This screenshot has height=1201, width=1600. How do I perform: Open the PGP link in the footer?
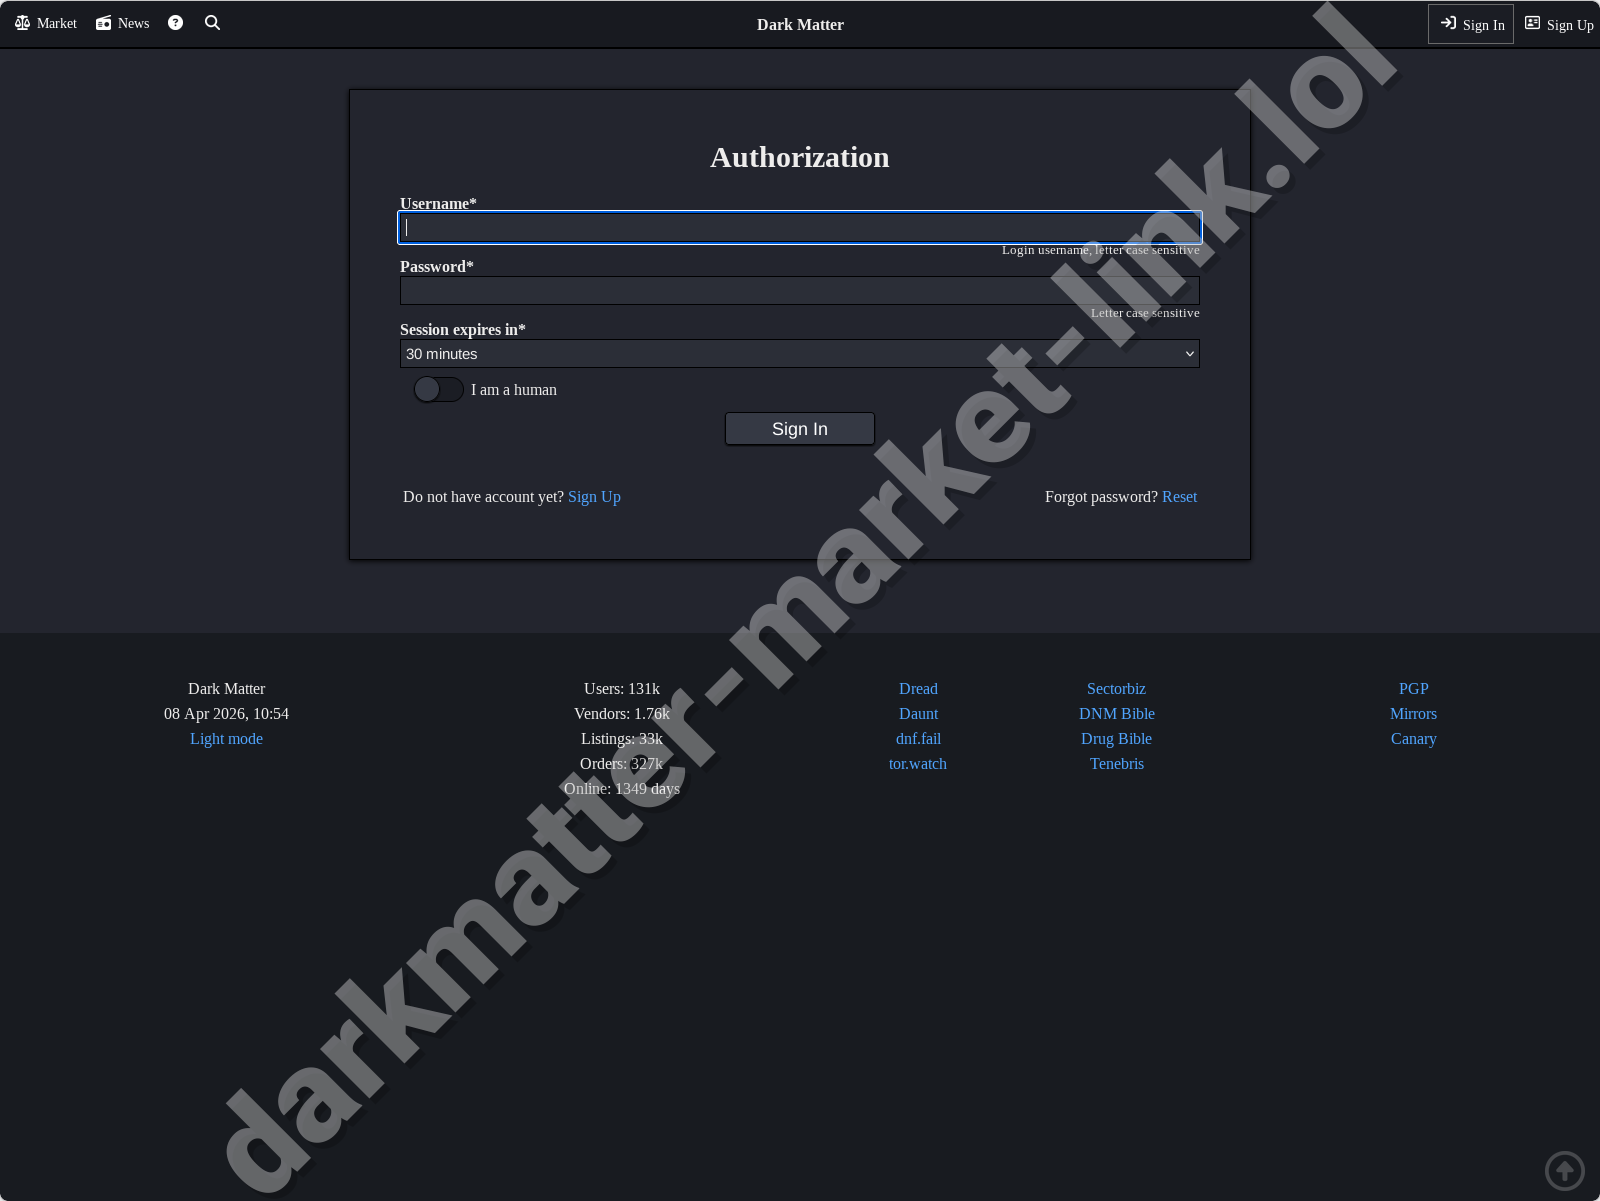pos(1413,688)
